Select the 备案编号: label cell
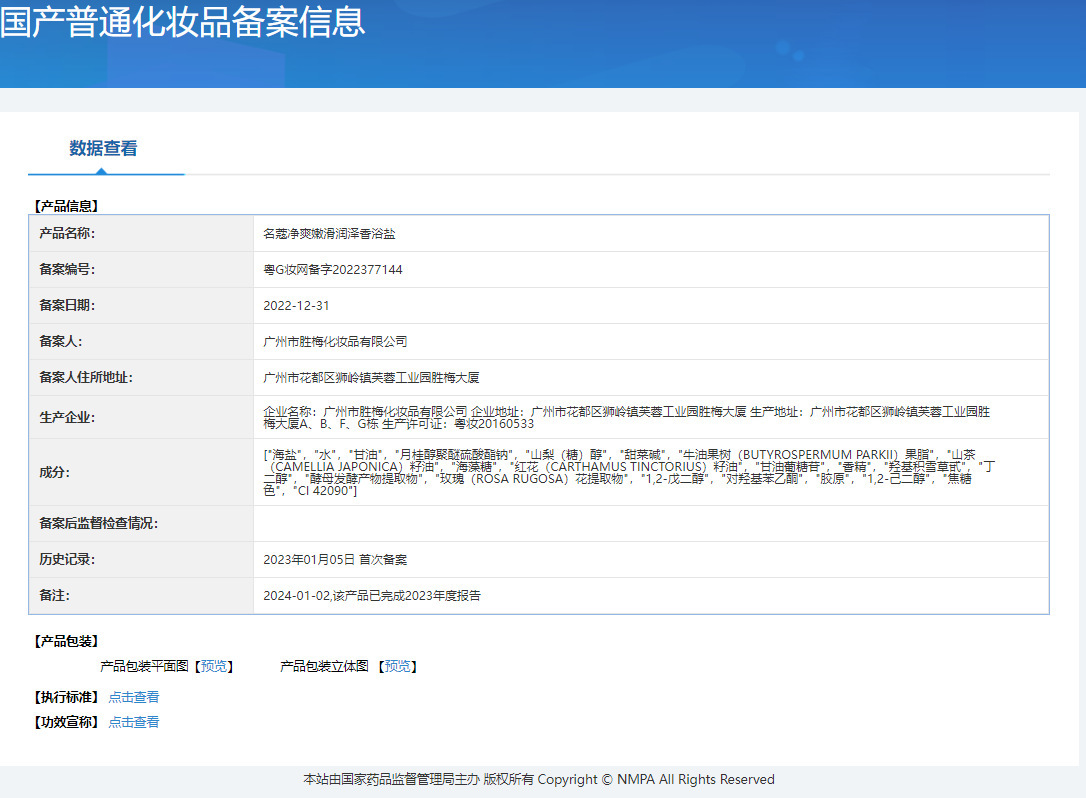This screenshot has height=798, width=1086. 141,269
